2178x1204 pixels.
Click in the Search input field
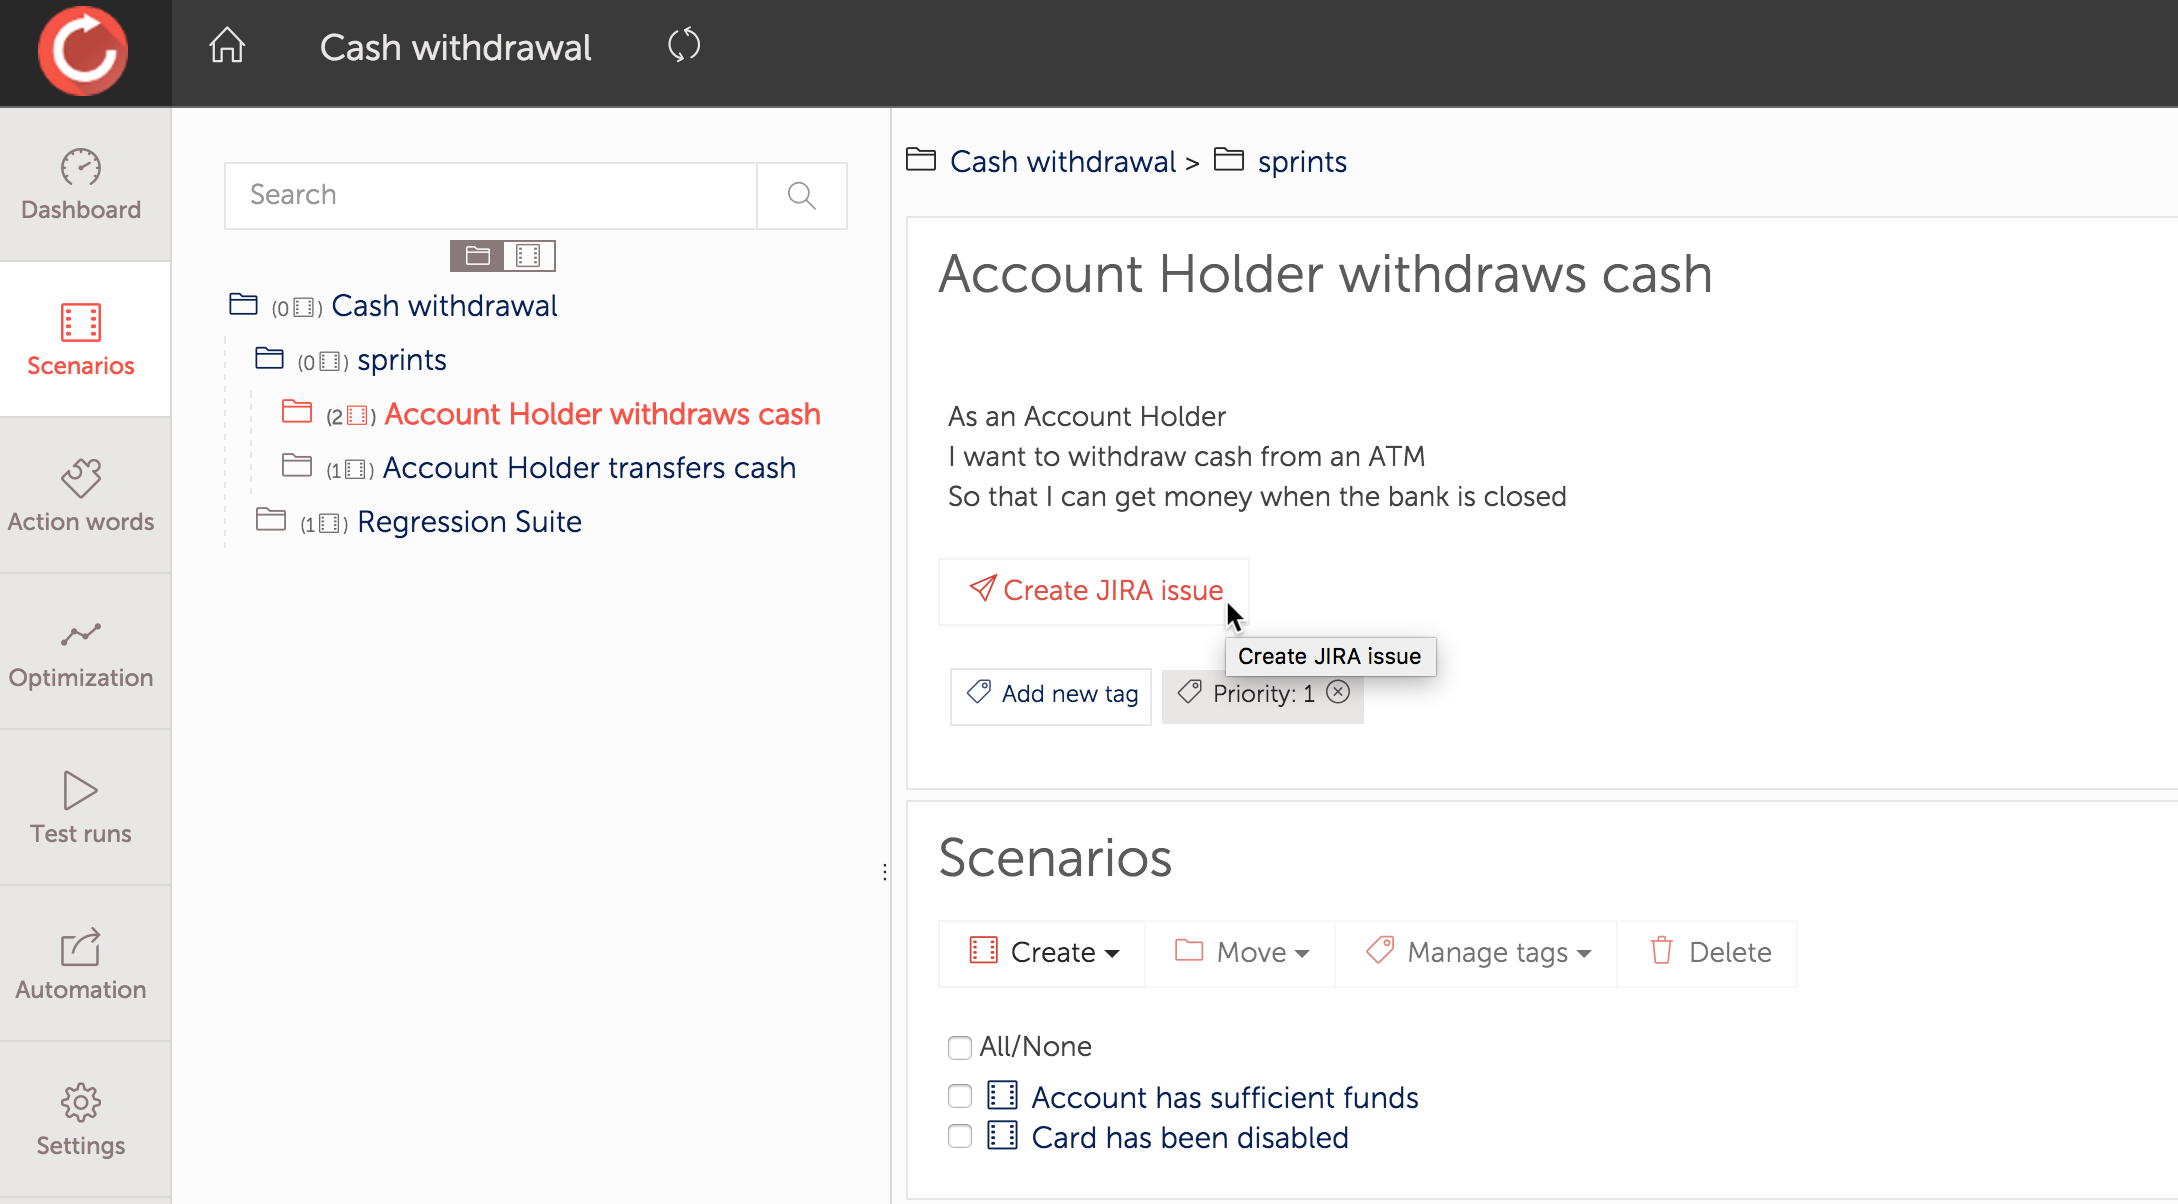pyautogui.click(x=490, y=195)
